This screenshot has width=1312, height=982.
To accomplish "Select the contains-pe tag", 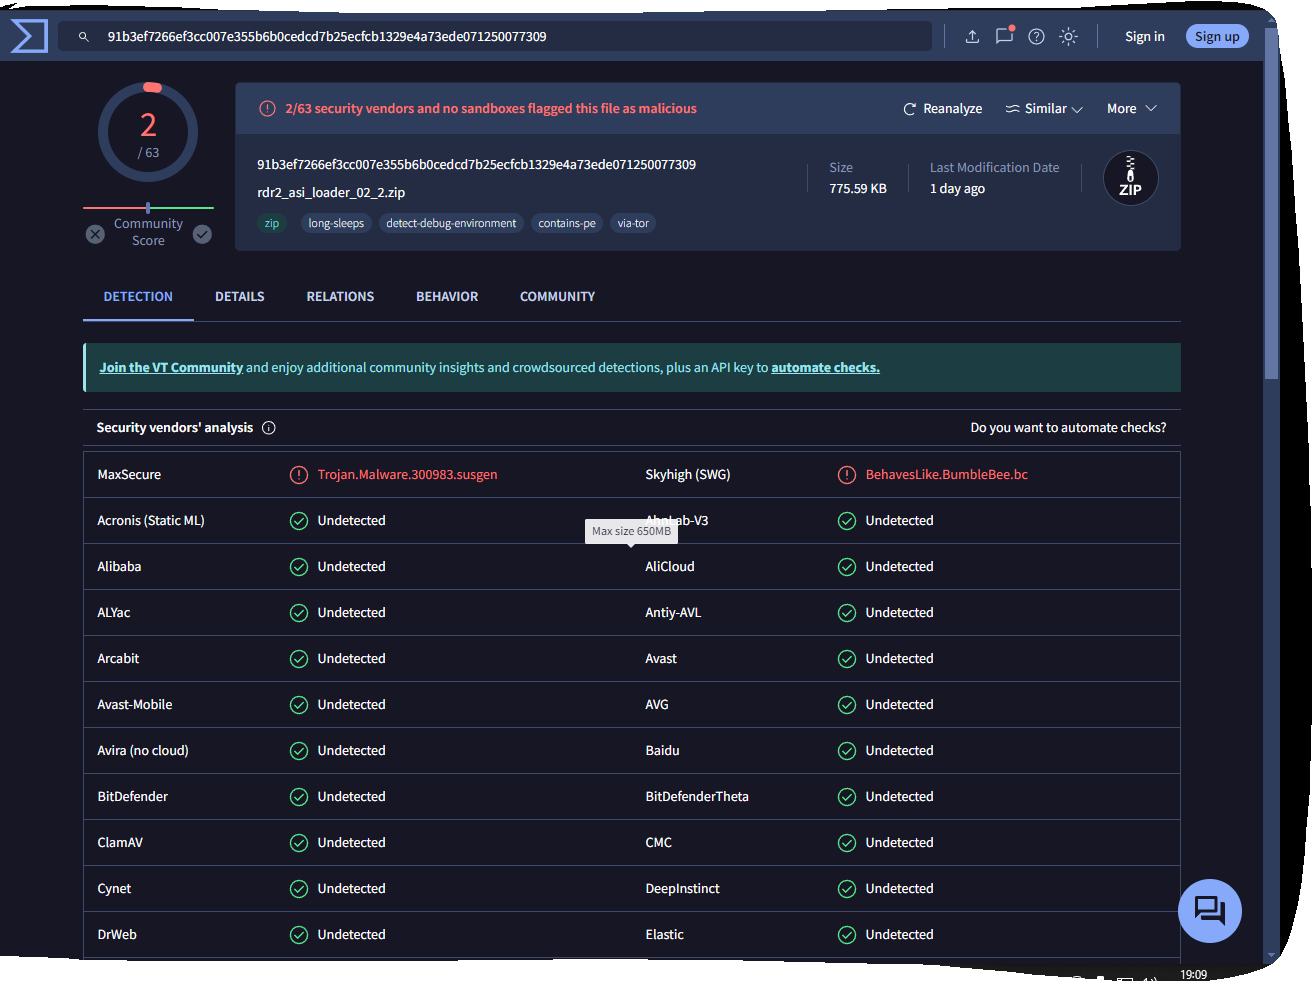I will 567,224.
